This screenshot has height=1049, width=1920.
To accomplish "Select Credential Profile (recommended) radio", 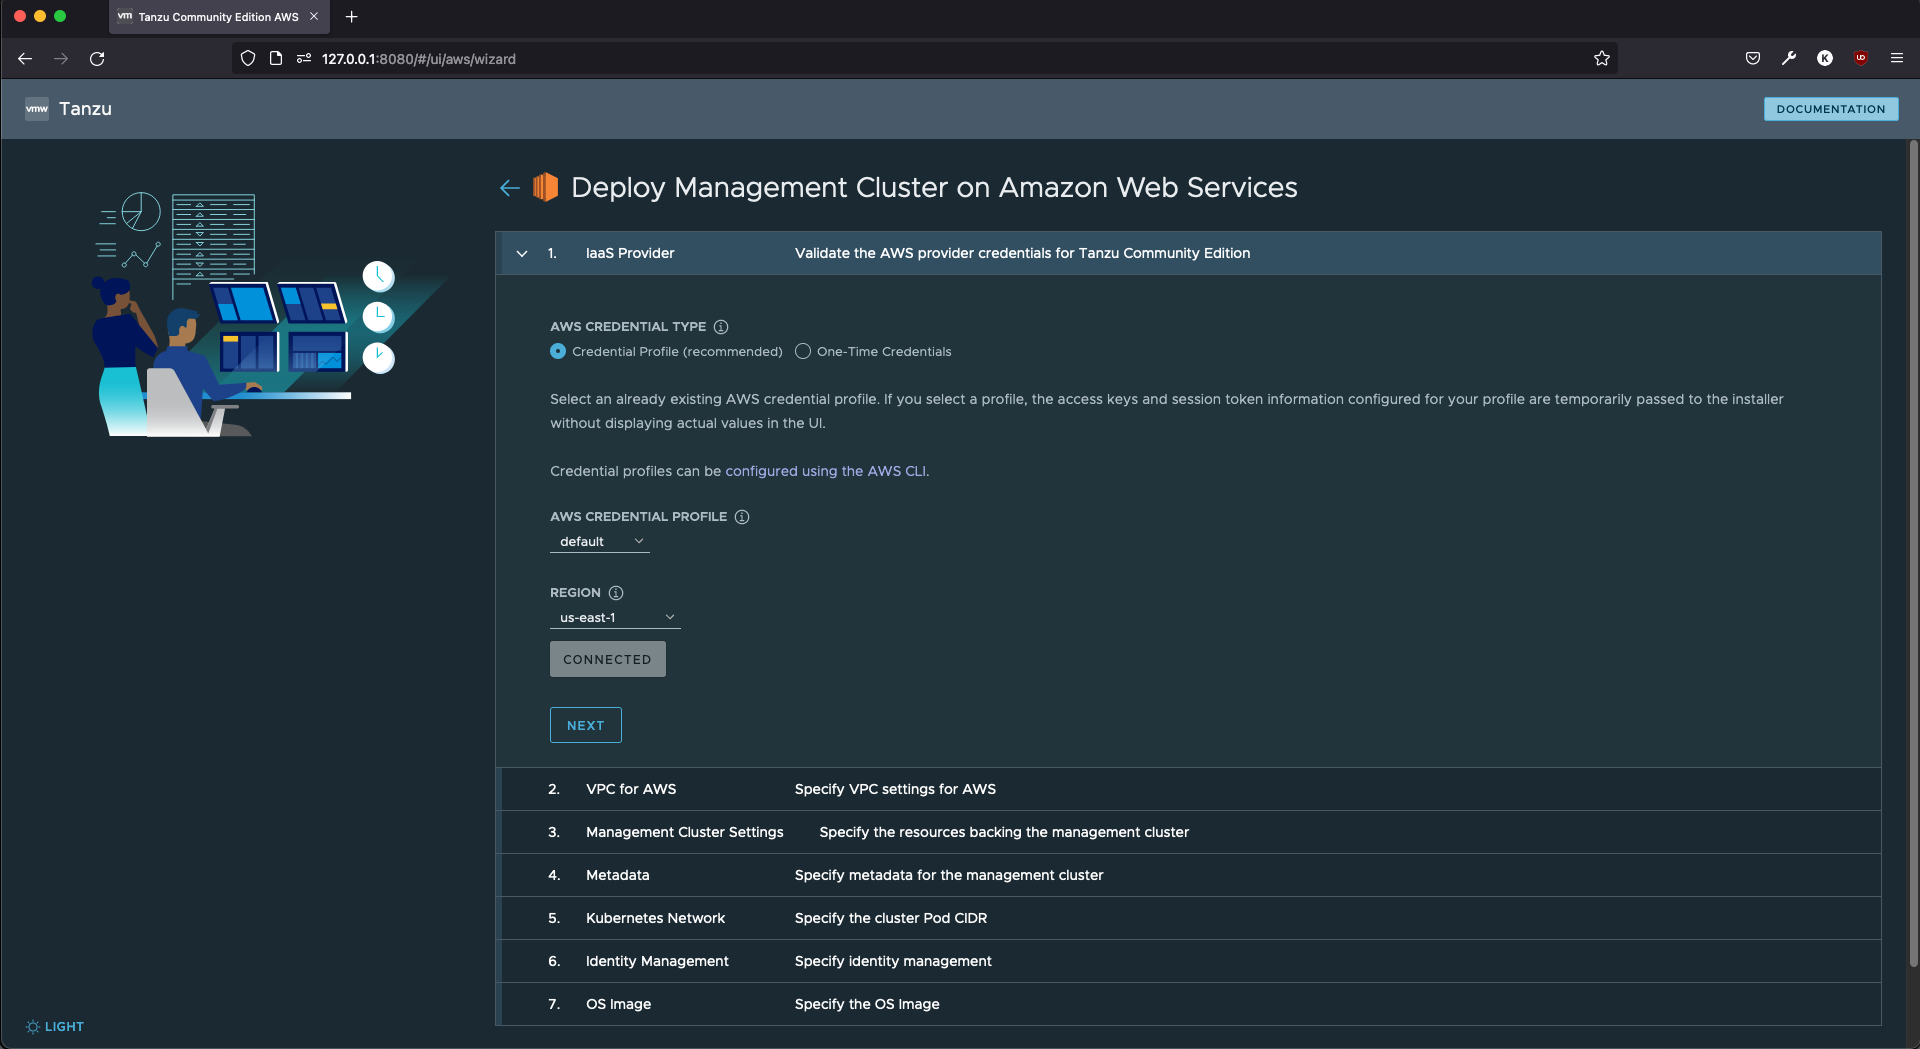I will (558, 352).
